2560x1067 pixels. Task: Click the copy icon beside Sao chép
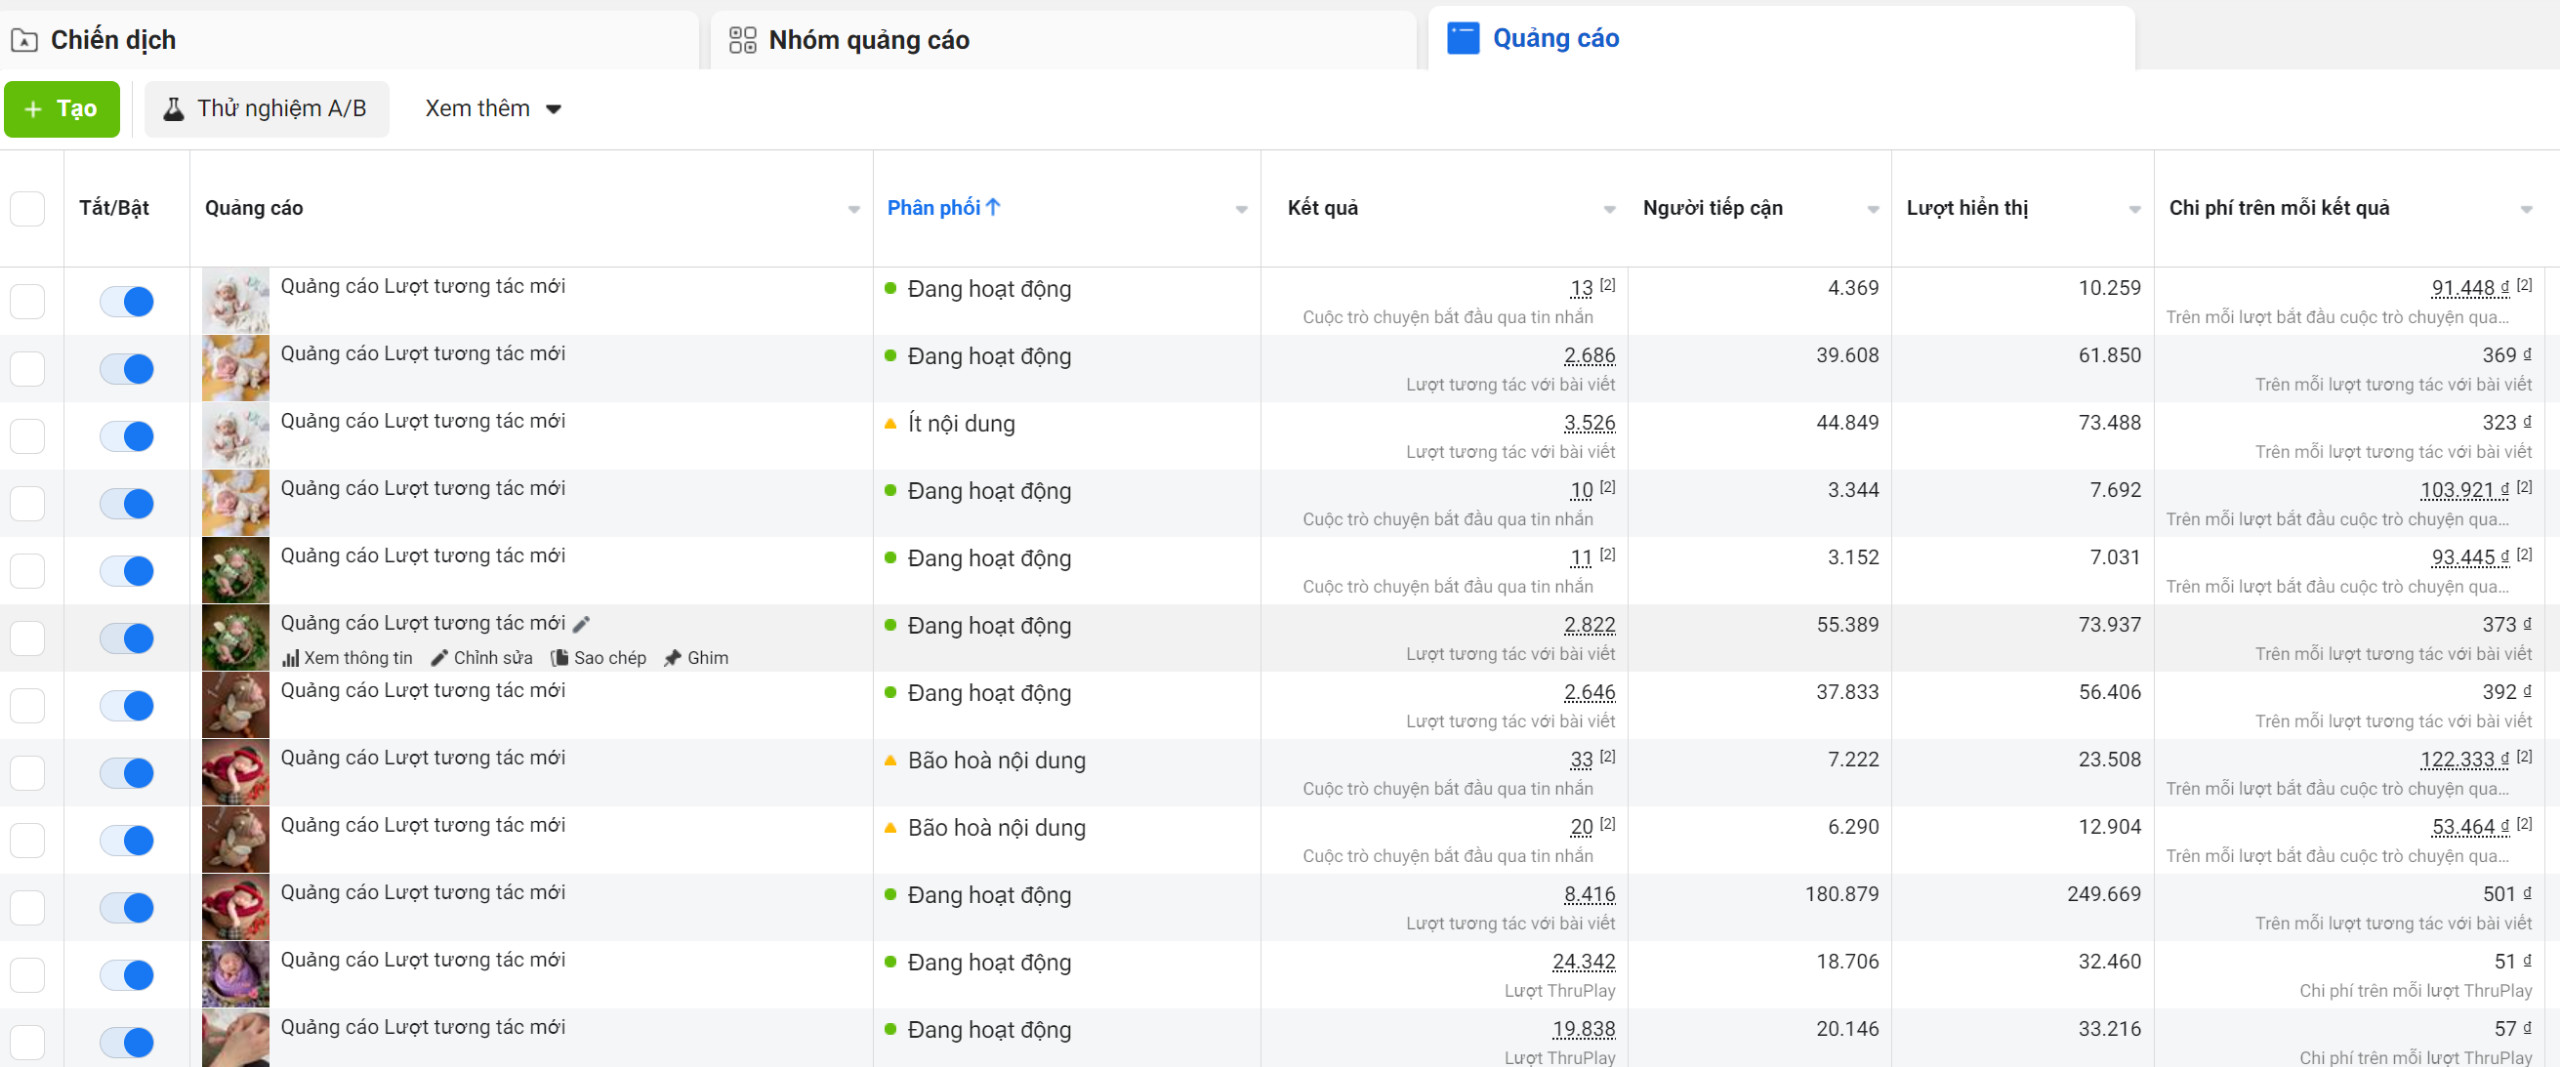[x=559, y=658]
